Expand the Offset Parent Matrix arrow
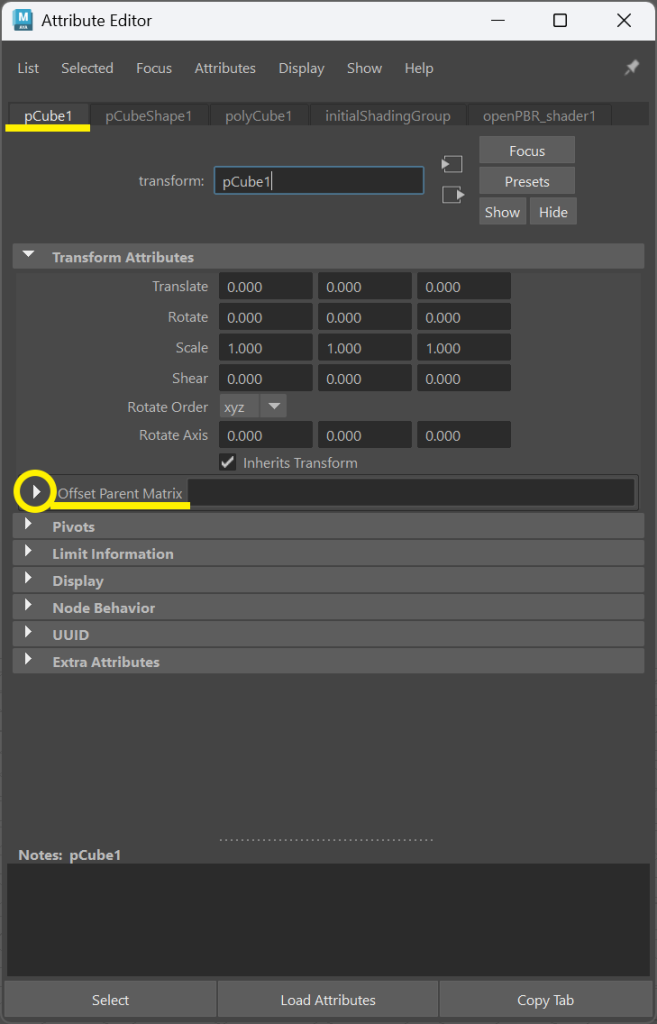The width and height of the screenshot is (657, 1024). [x=36, y=492]
